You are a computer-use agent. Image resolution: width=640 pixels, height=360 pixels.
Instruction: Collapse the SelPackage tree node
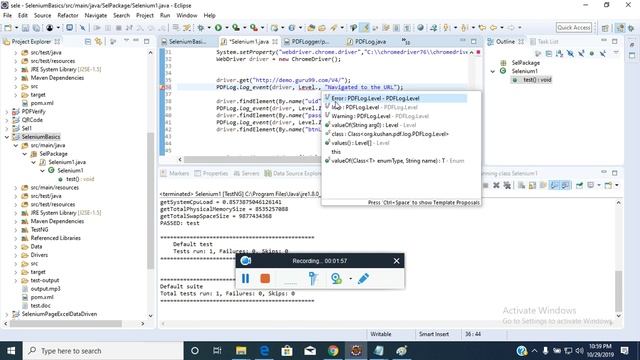(24, 154)
